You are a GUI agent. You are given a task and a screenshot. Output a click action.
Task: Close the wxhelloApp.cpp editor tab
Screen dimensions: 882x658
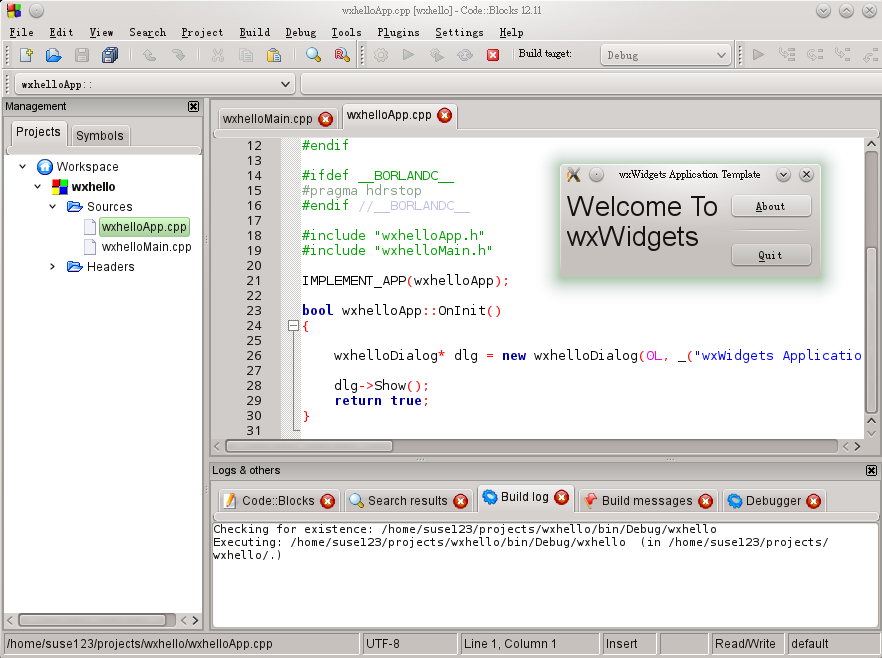click(x=444, y=115)
